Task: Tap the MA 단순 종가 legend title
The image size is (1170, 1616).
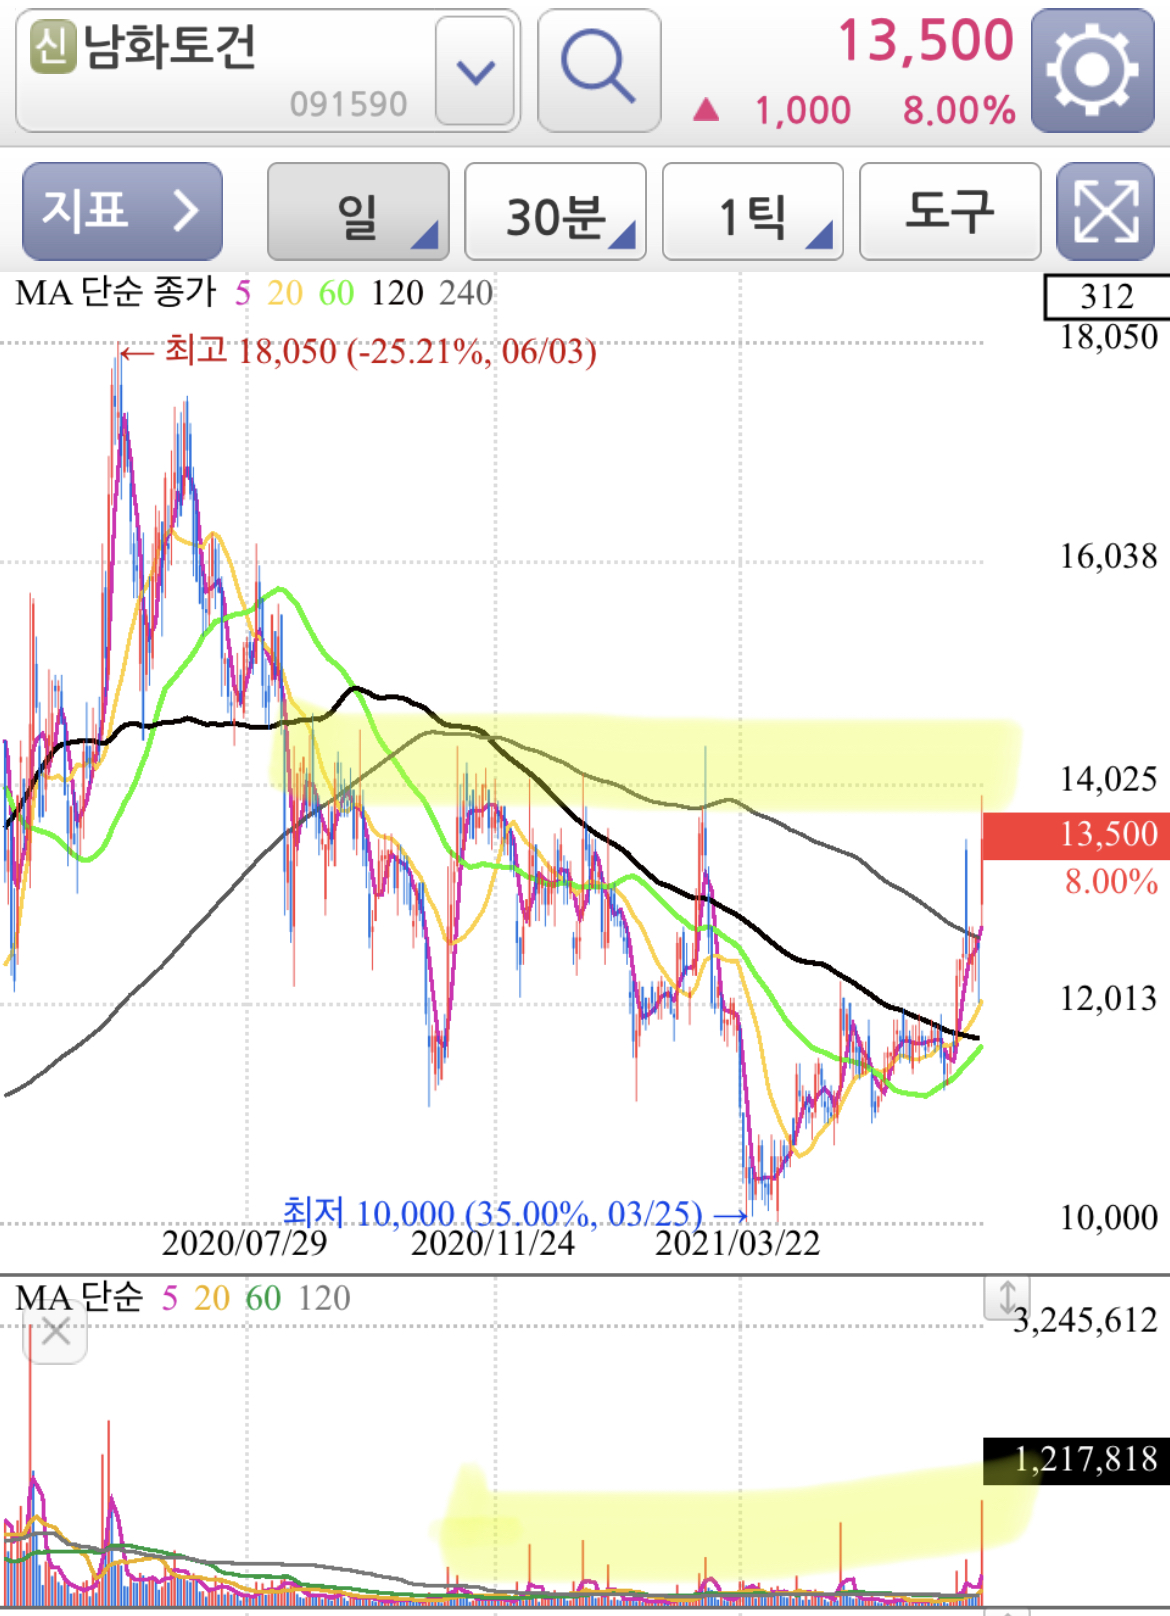Action: click(x=116, y=293)
